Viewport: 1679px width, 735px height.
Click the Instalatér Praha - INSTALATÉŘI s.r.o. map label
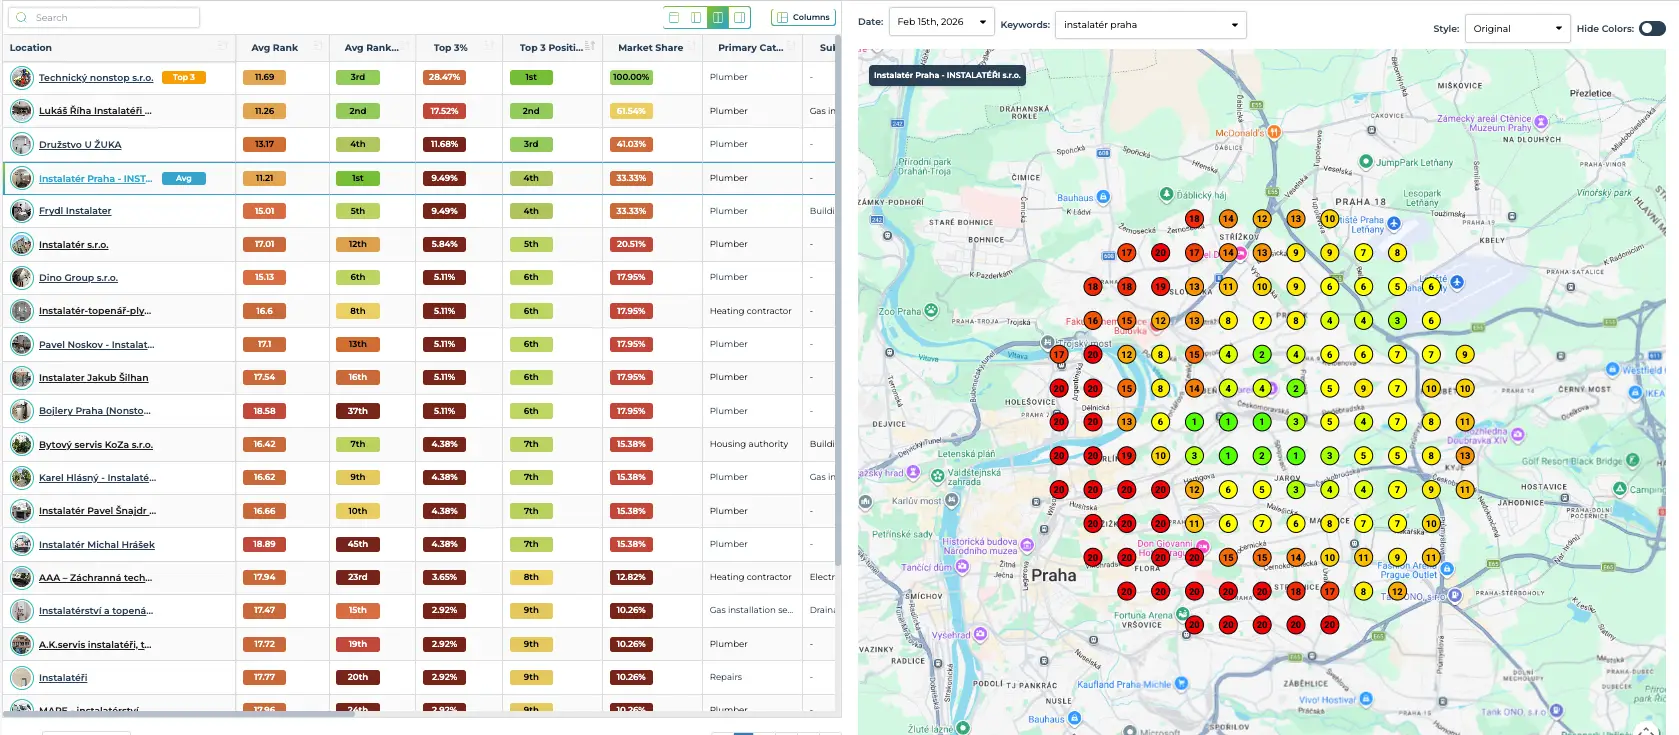click(x=947, y=75)
